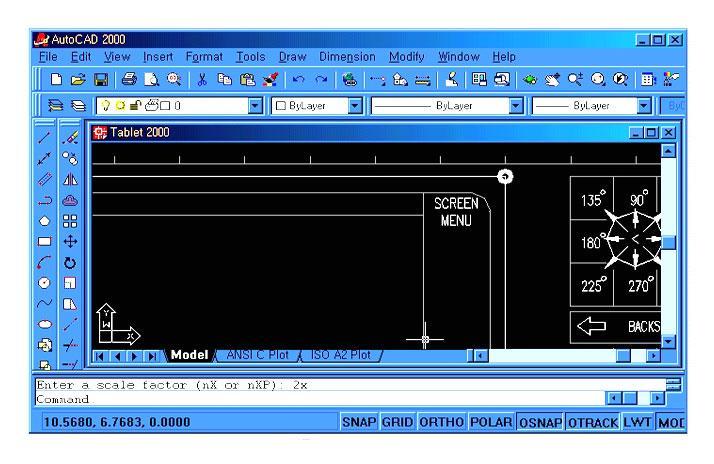Screen dimensions: 714x464
Task: Expand the layer dropdown list
Action: pos(254,104)
